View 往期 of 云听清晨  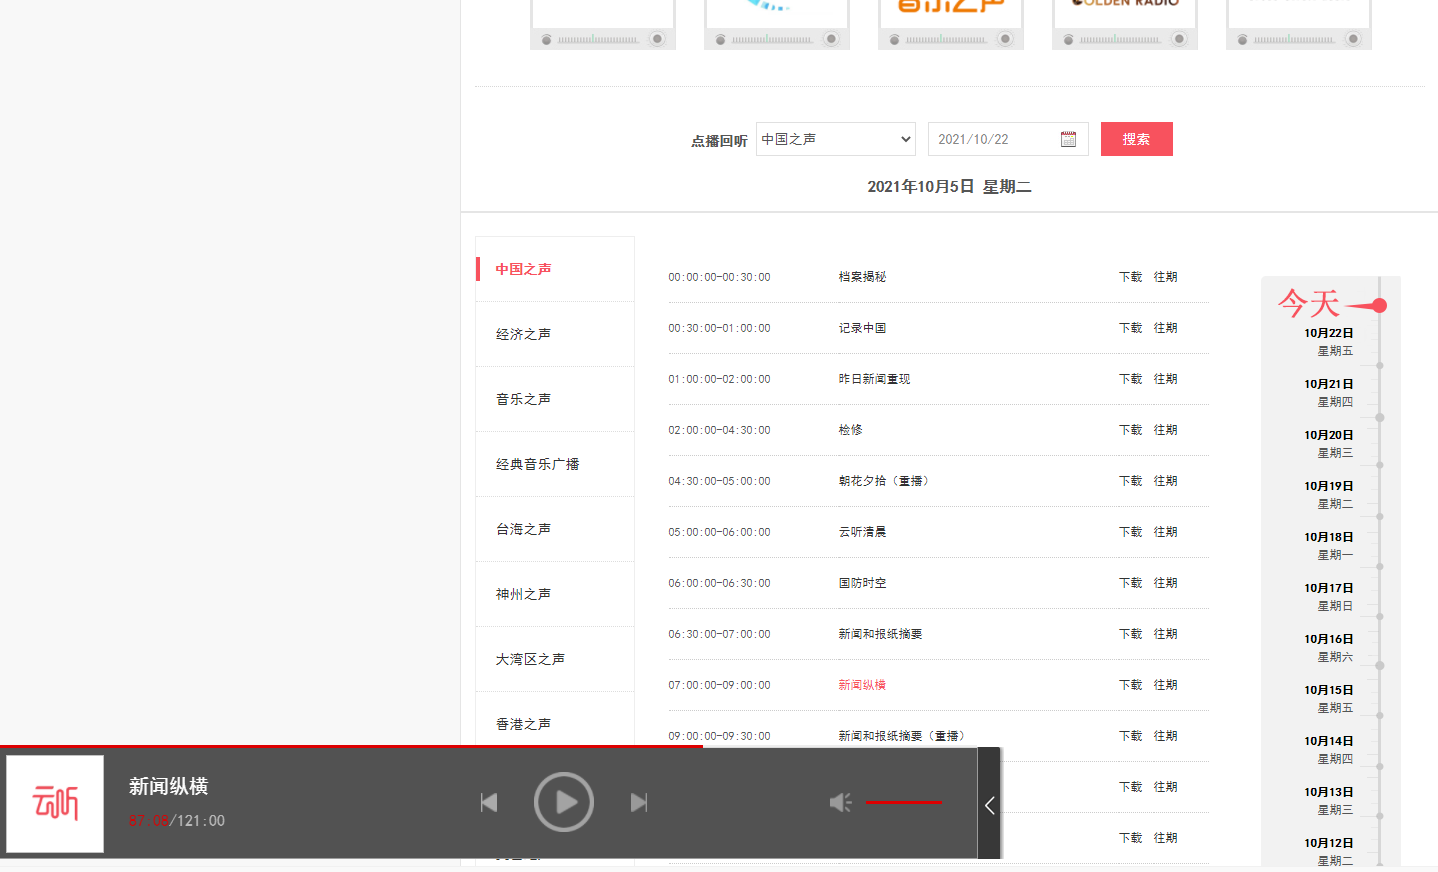coord(1166,532)
